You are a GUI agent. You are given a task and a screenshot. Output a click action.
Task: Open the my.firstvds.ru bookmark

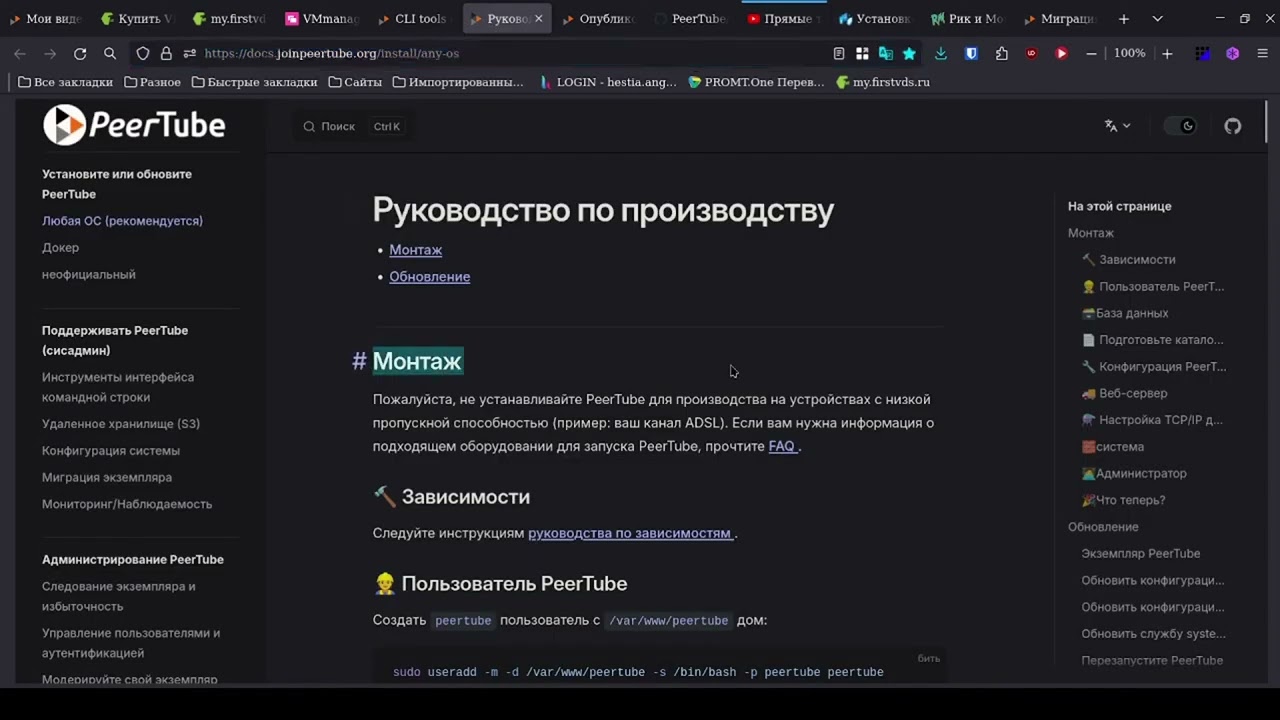[x=883, y=82]
